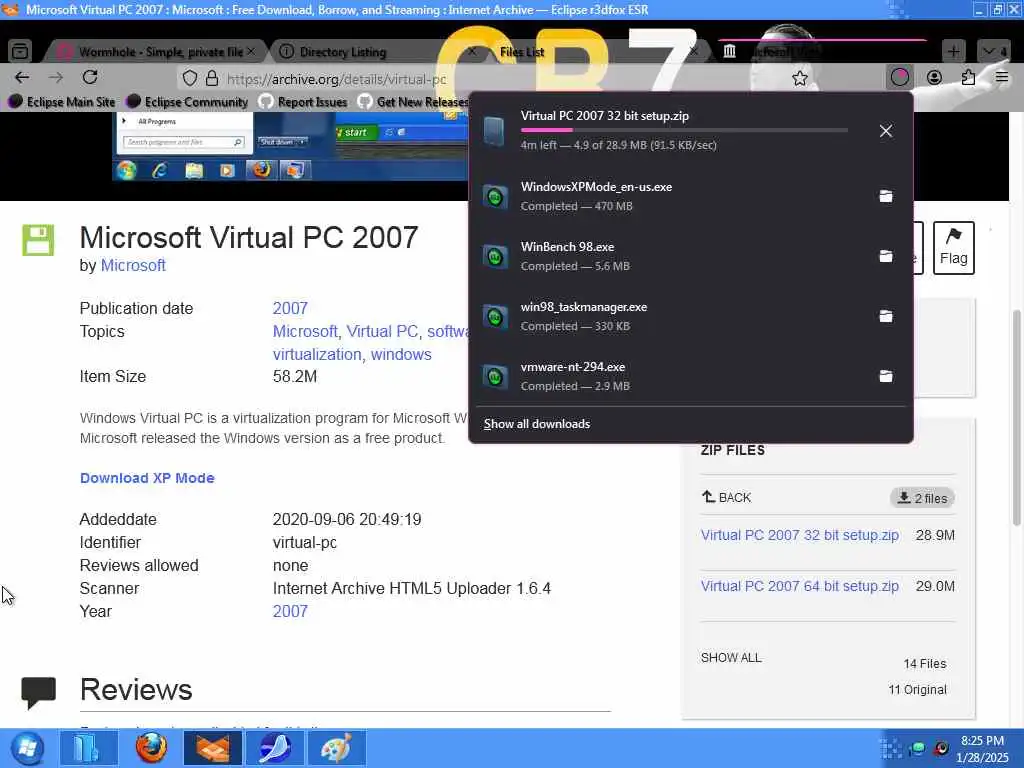This screenshot has height=768, width=1024.
Task: Click the software floppy disk icon
Action: tap(38, 240)
